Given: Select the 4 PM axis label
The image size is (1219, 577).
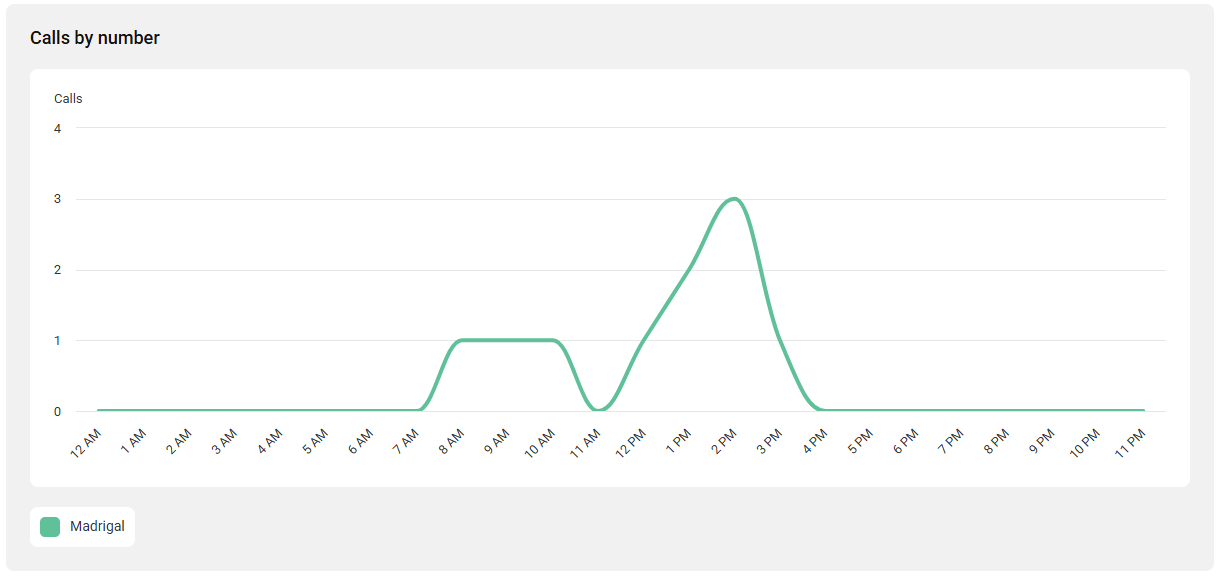Looking at the screenshot, I should click(x=813, y=441).
